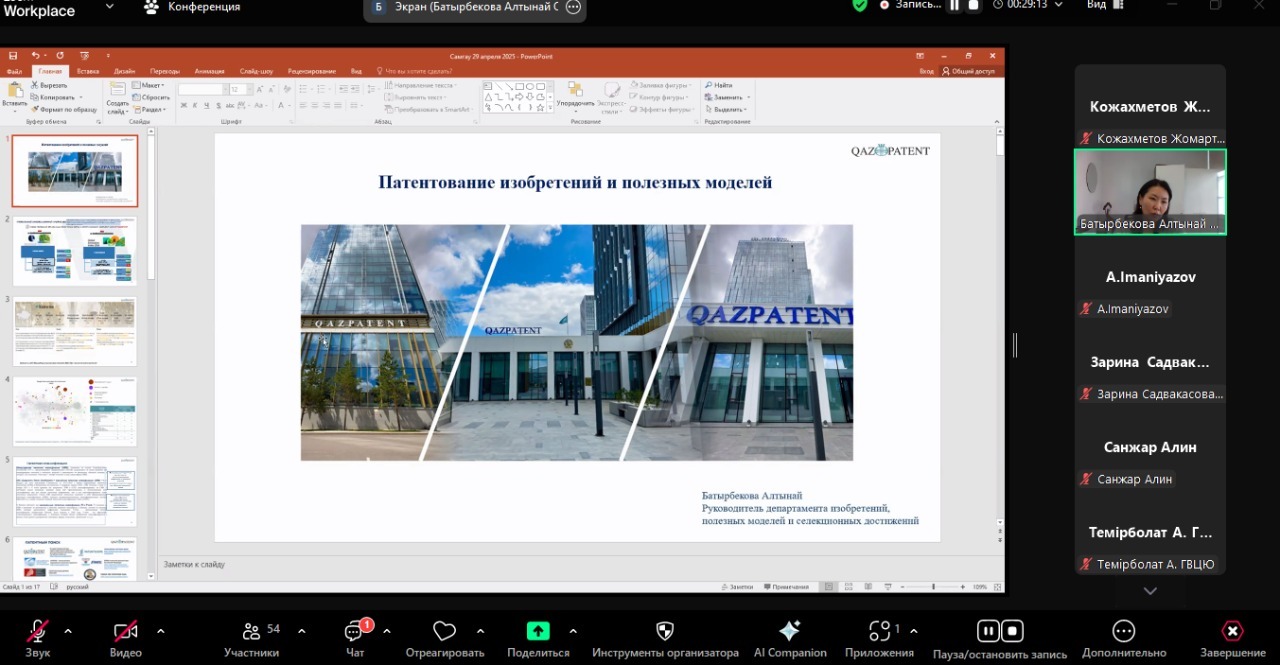Click the green Поделиться share screen icon
Viewport: 1280px width, 665px height.
538,631
